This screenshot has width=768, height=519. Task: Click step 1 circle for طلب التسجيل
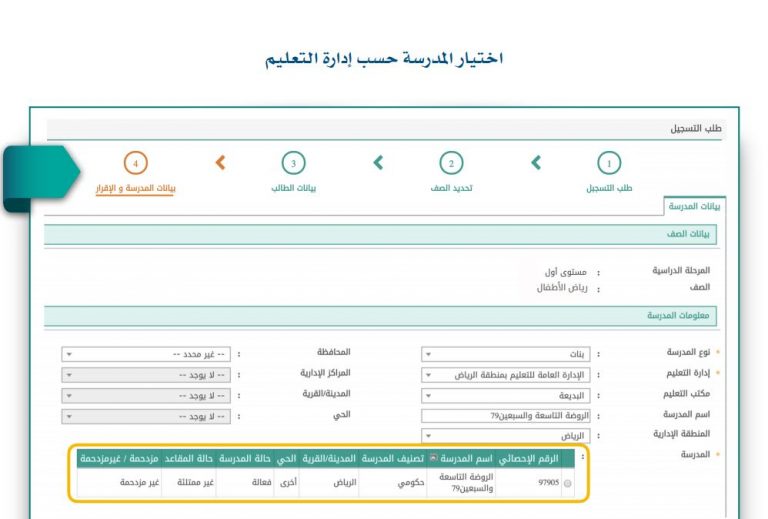[608, 164]
